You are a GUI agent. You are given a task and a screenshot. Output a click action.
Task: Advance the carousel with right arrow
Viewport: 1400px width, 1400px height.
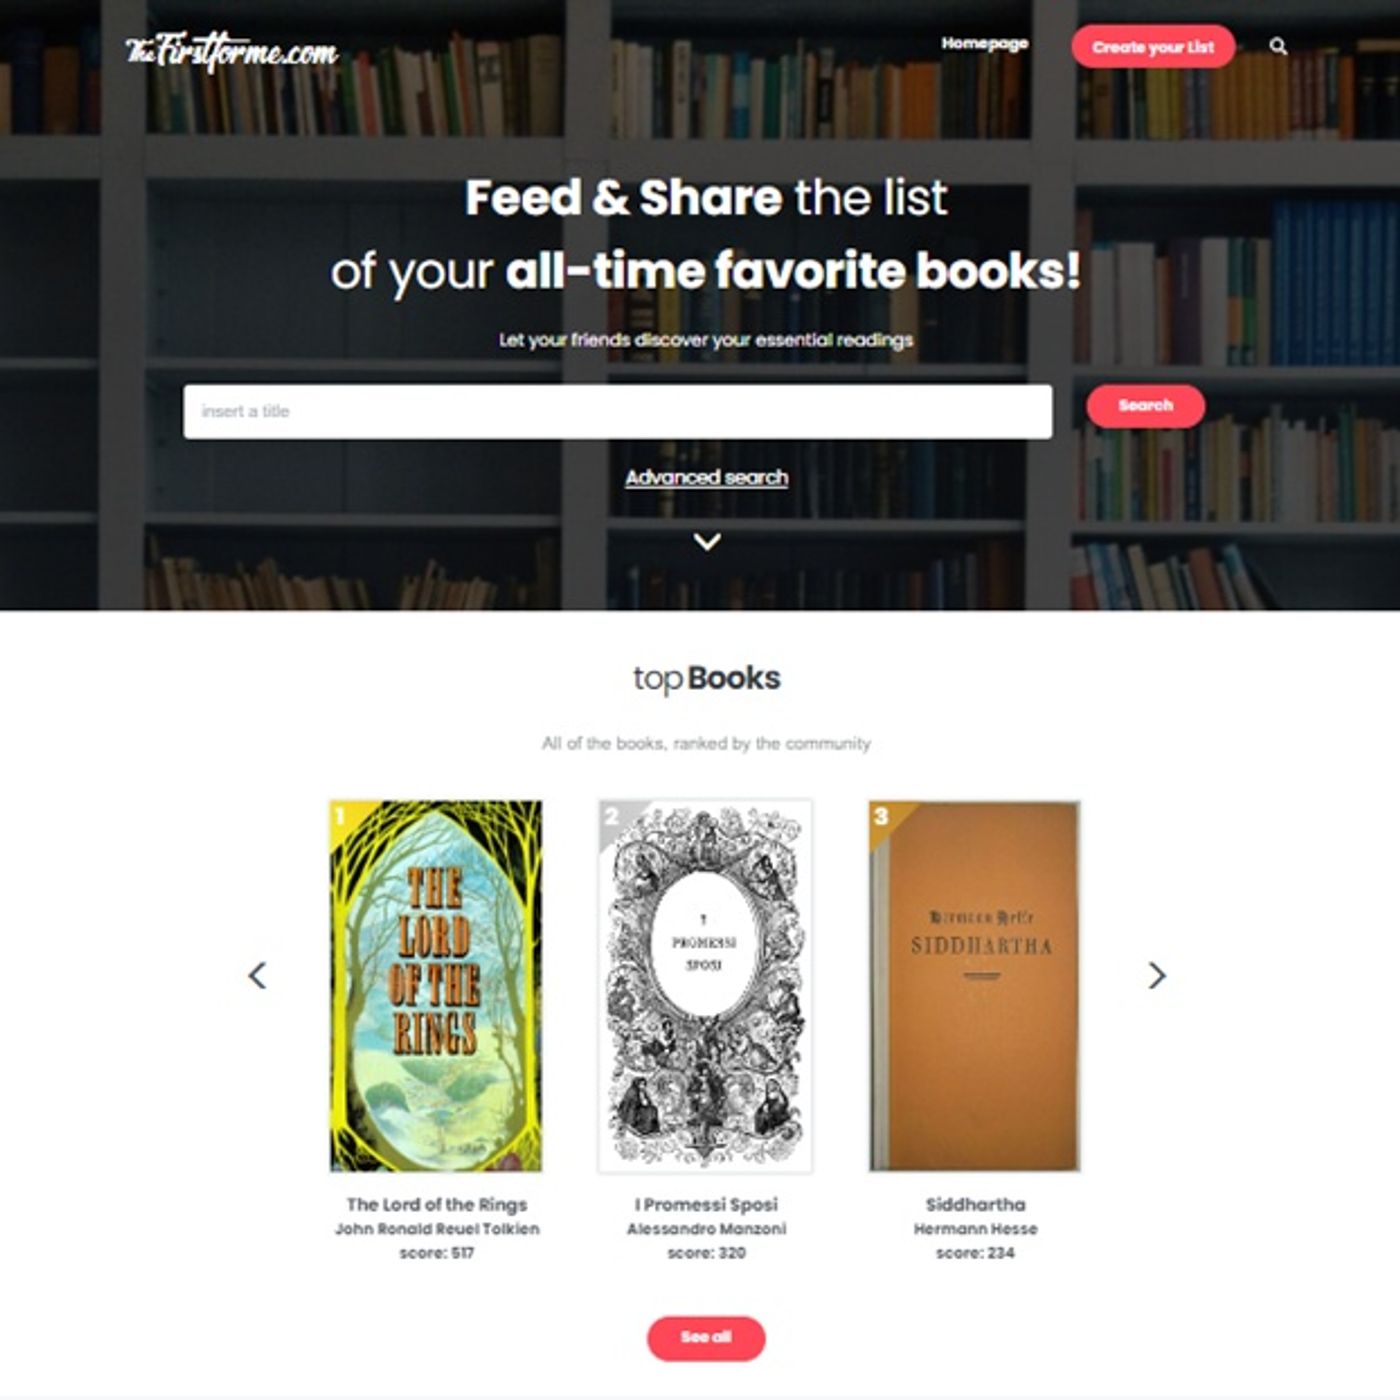[x=1157, y=975]
